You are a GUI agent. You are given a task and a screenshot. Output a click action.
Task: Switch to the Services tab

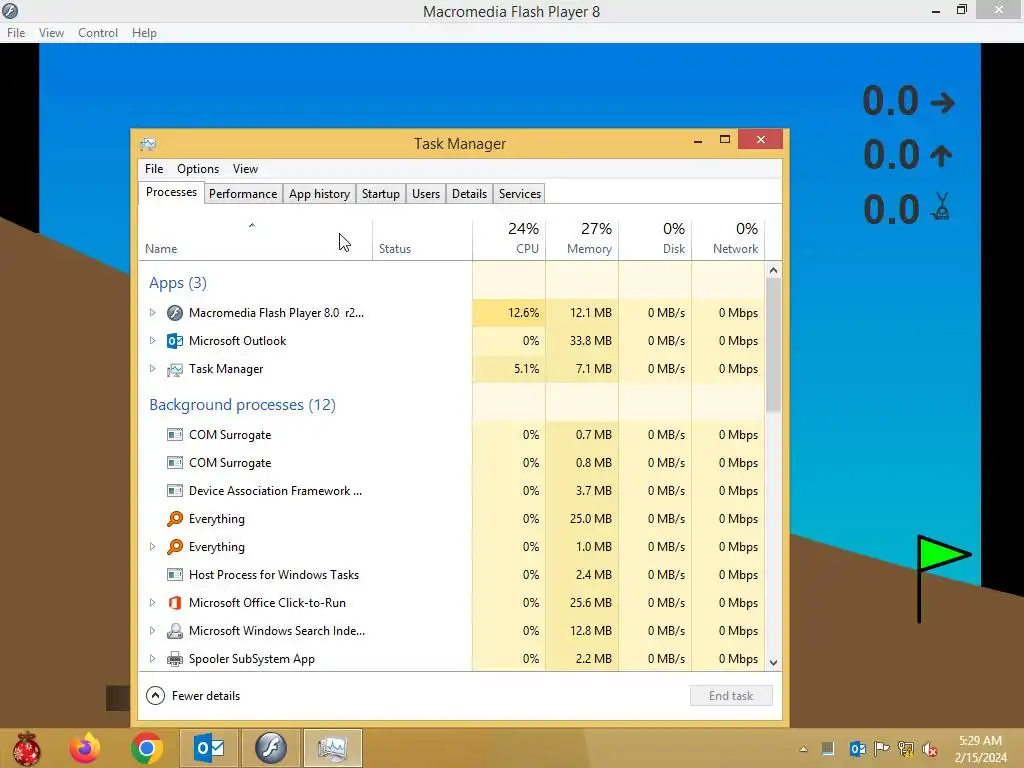(520, 194)
